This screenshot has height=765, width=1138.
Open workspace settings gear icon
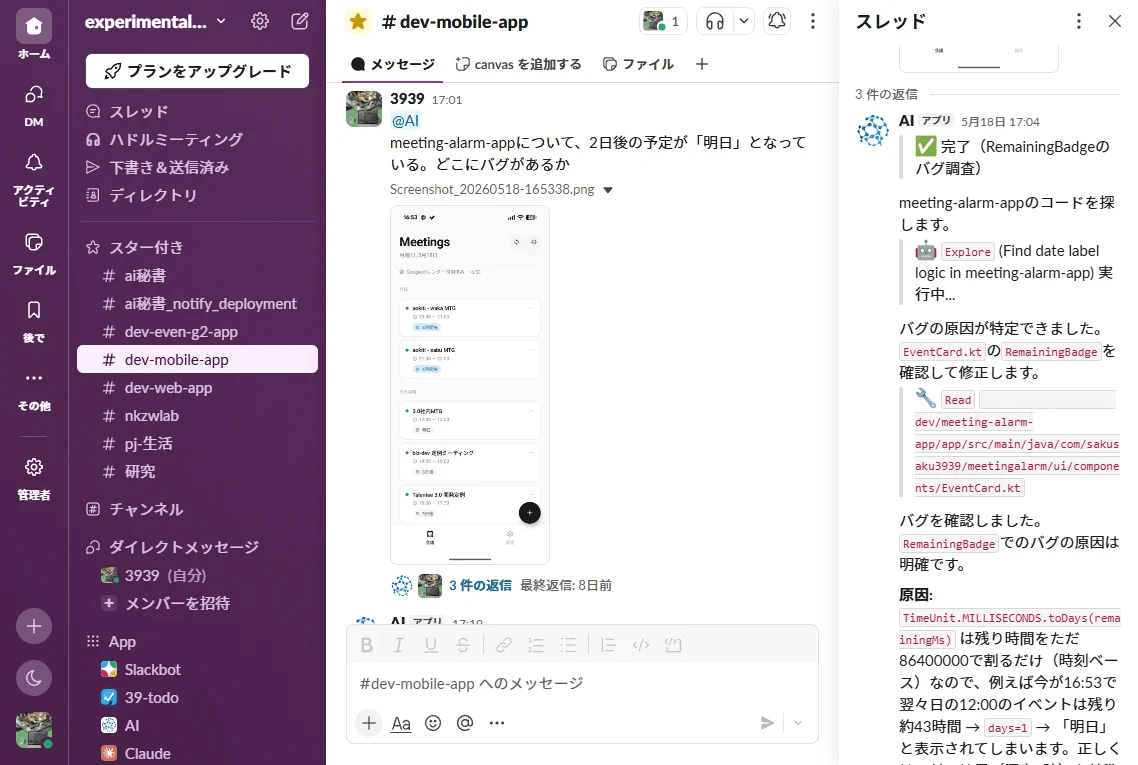tap(260, 22)
